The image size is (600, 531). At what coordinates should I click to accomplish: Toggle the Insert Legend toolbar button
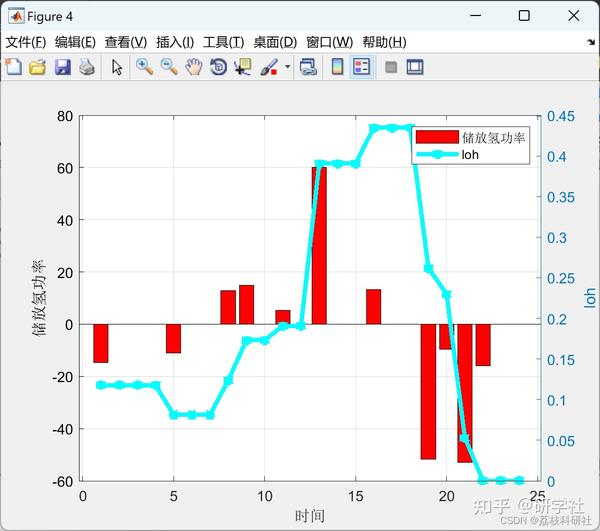(x=362, y=67)
